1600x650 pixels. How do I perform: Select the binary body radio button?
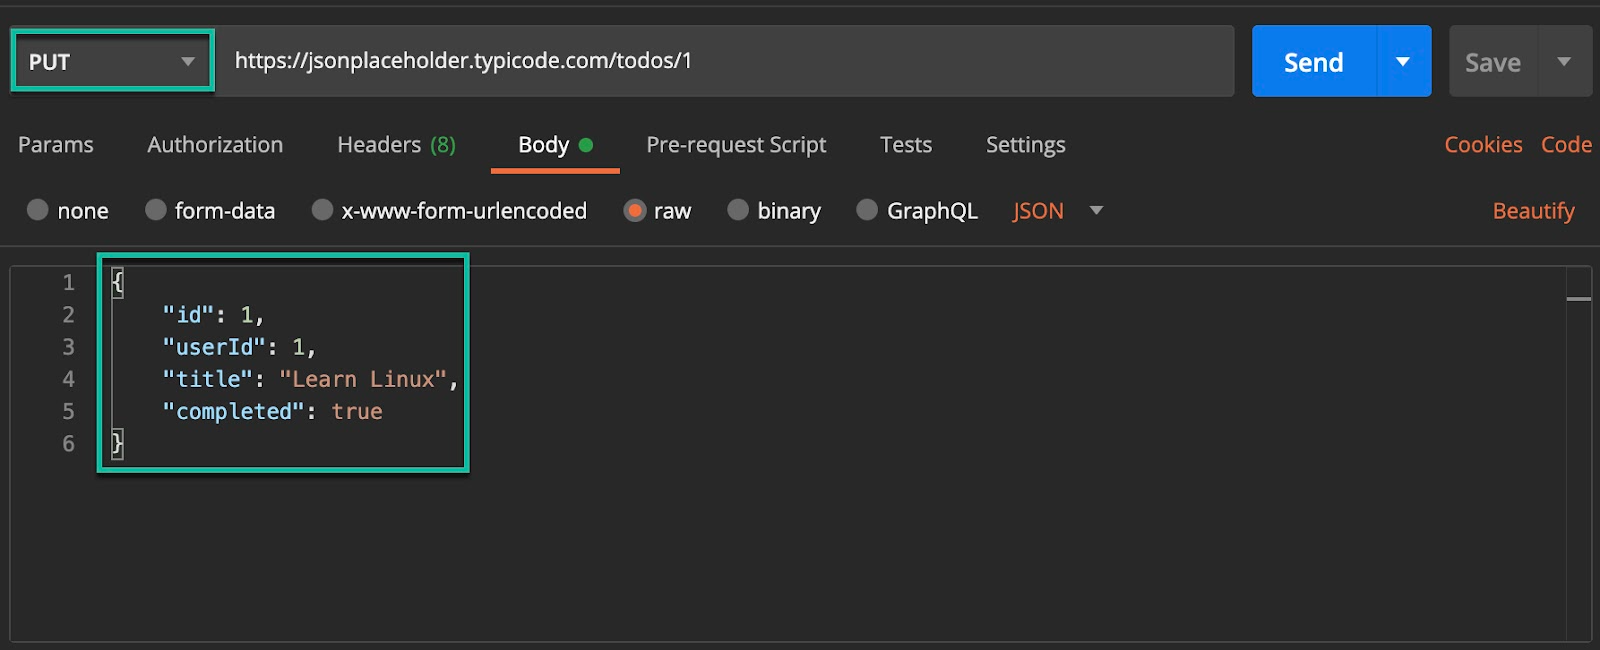click(x=738, y=210)
